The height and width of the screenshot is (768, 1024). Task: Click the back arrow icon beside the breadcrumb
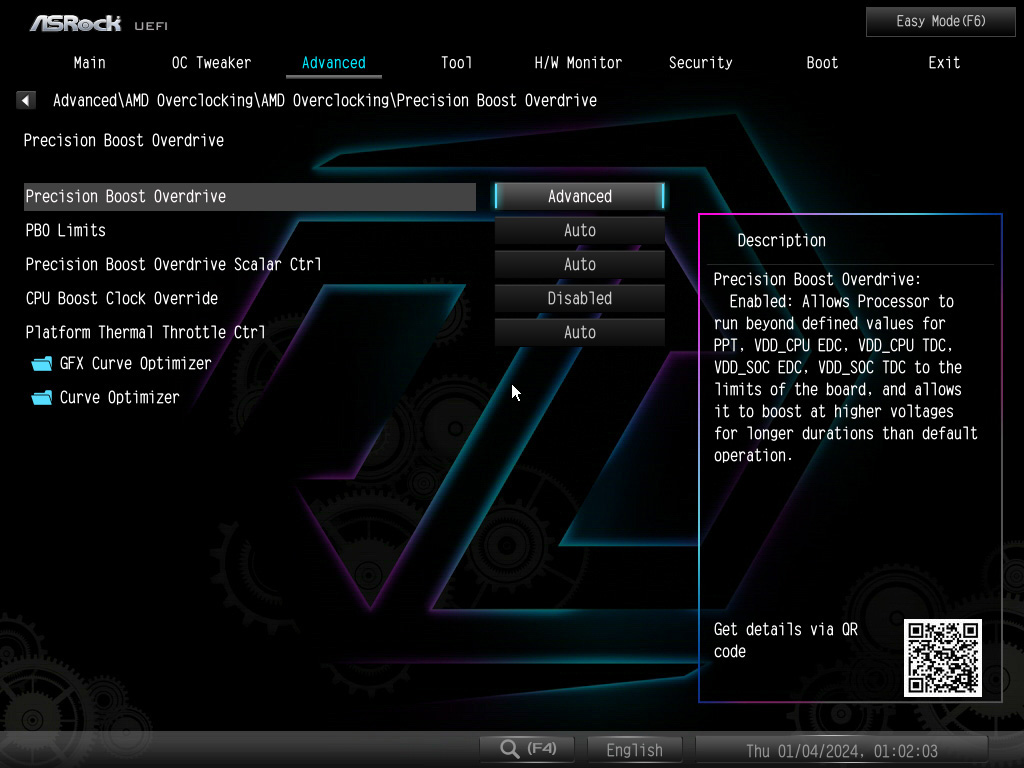25,100
